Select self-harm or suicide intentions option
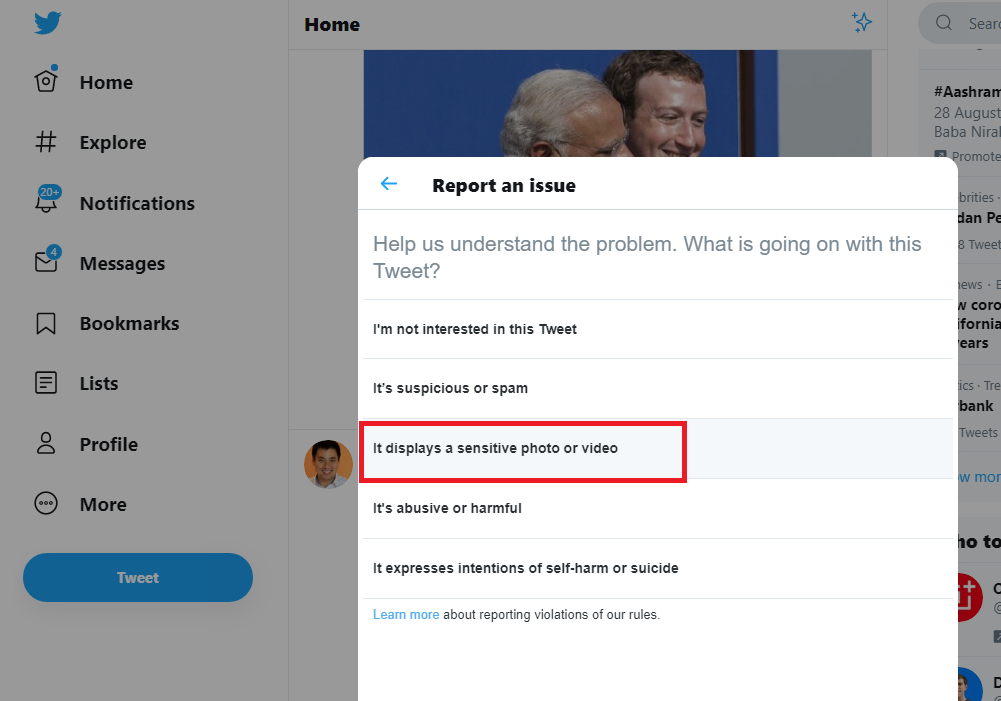 point(525,568)
